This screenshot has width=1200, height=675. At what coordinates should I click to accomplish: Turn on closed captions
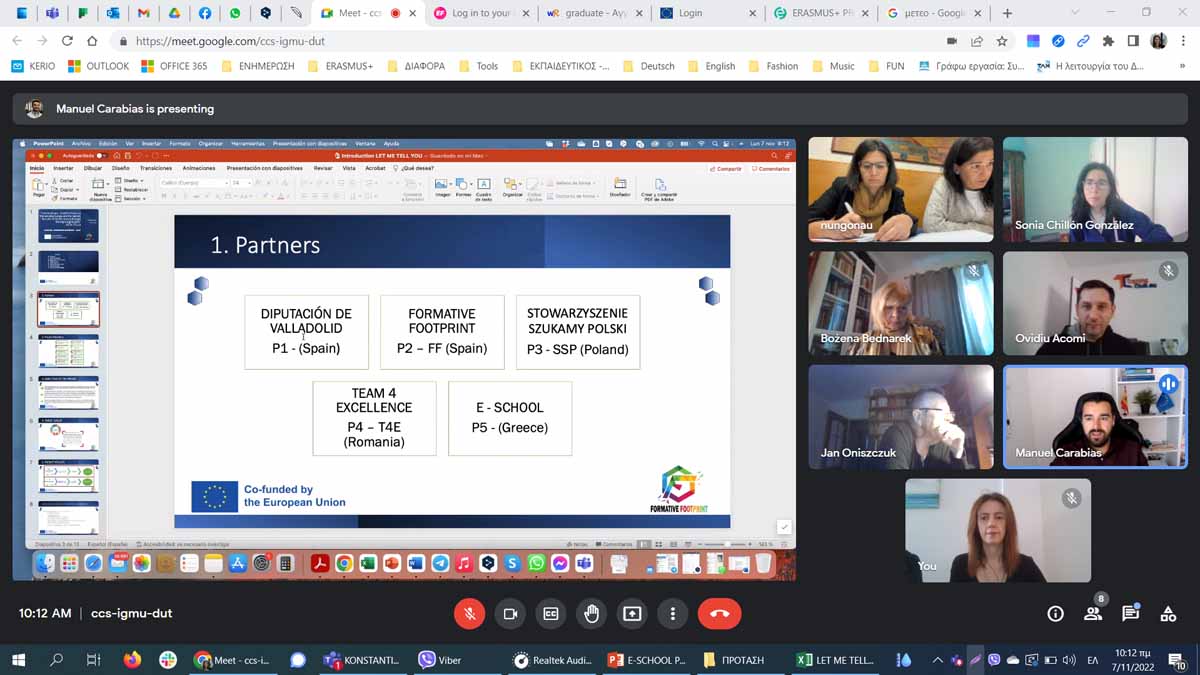pos(550,613)
